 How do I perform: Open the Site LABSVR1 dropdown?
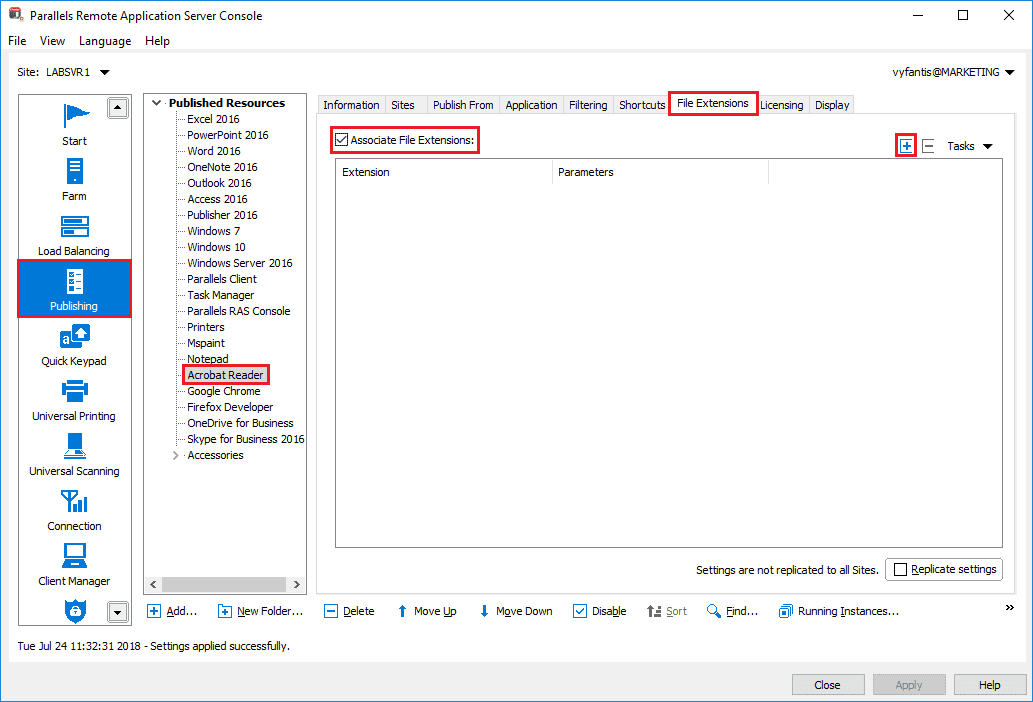tap(105, 72)
